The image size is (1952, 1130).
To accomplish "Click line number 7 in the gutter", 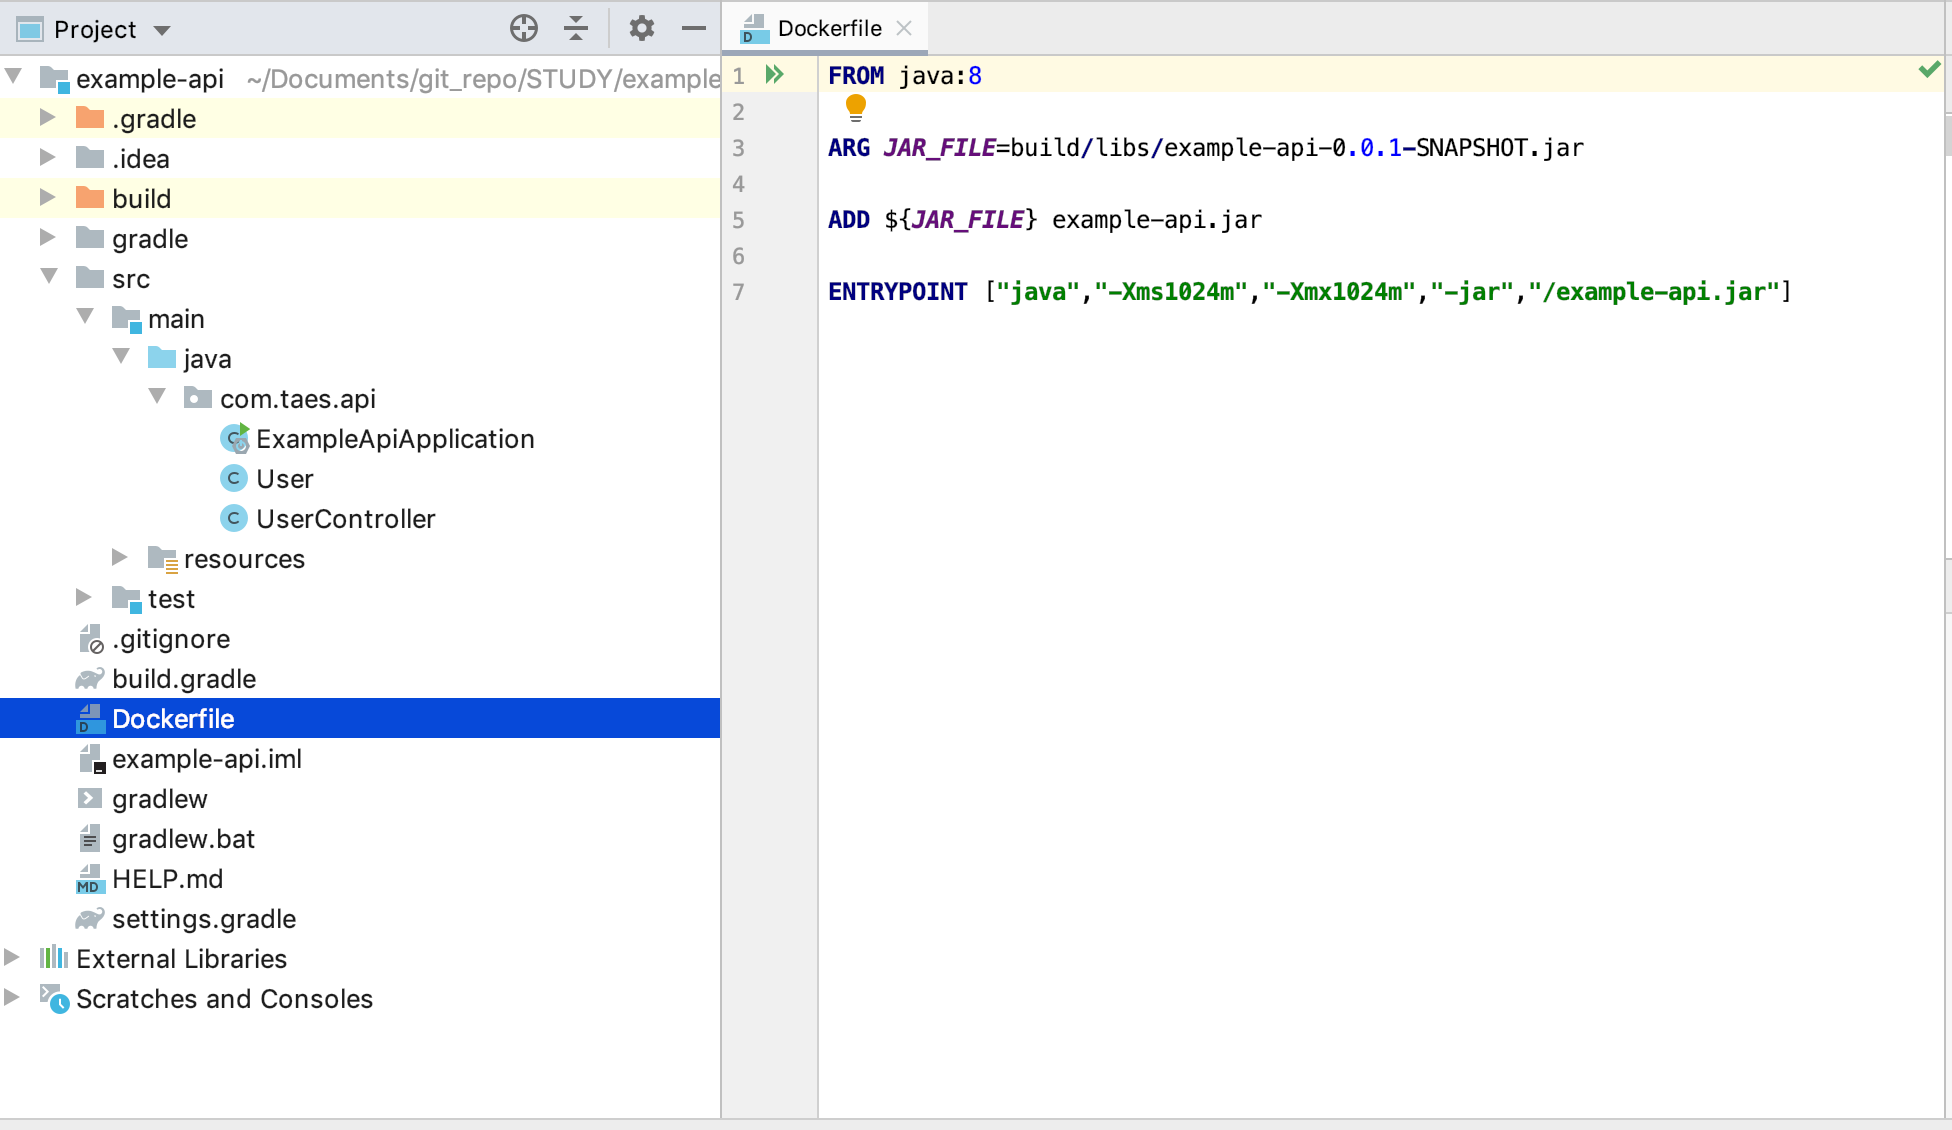I will (738, 292).
